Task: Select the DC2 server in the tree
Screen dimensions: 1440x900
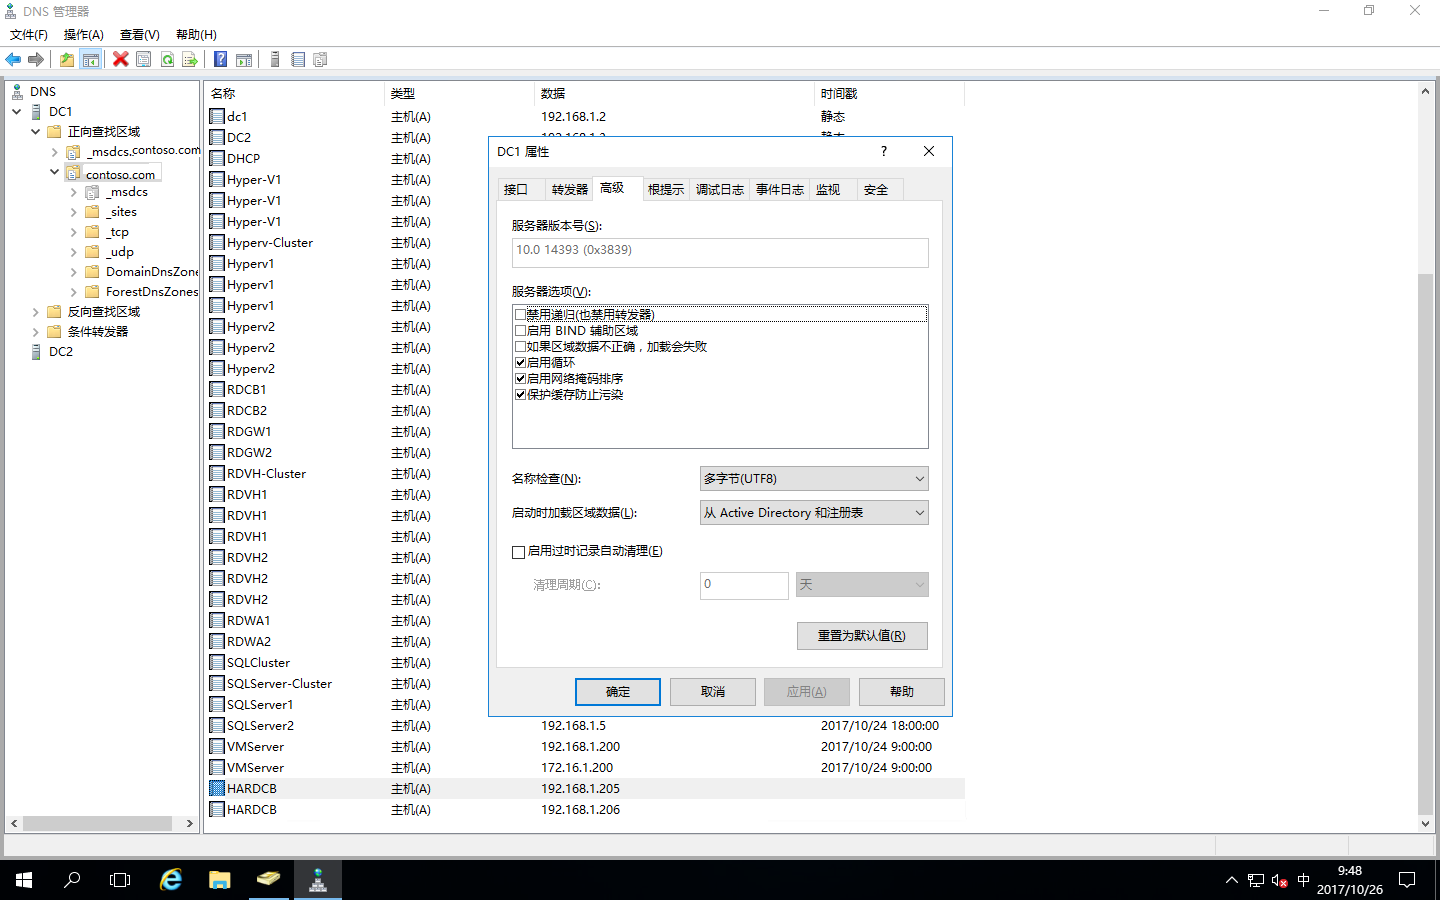Action: [x=61, y=352]
